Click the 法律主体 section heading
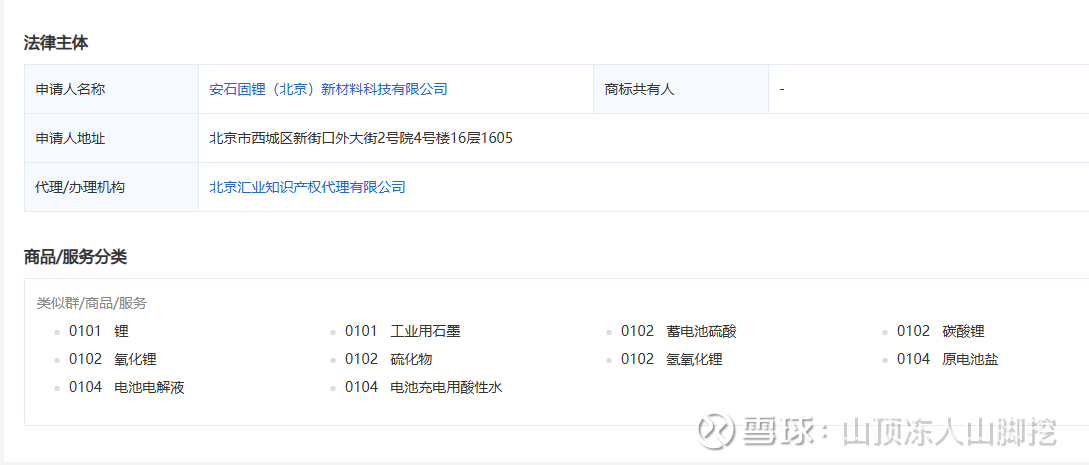Image resolution: width=1089 pixels, height=465 pixels. click(x=56, y=43)
